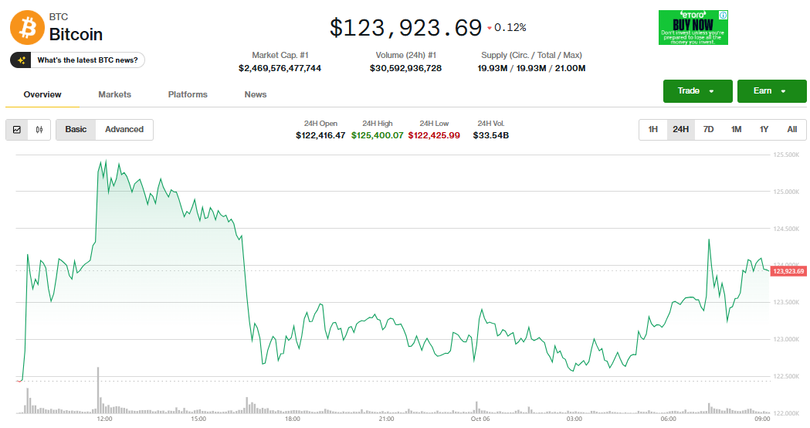Set chart range to 1H
Screen dimensions: 810x428
(653, 129)
